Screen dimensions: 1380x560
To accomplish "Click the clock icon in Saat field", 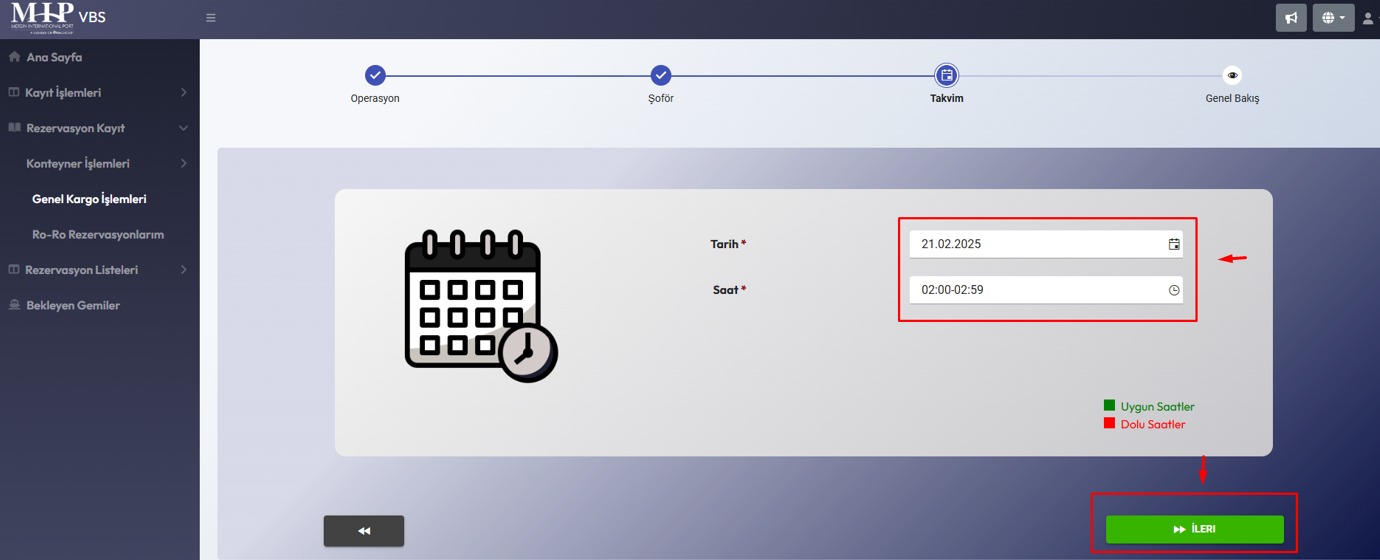I will click(x=1174, y=290).
